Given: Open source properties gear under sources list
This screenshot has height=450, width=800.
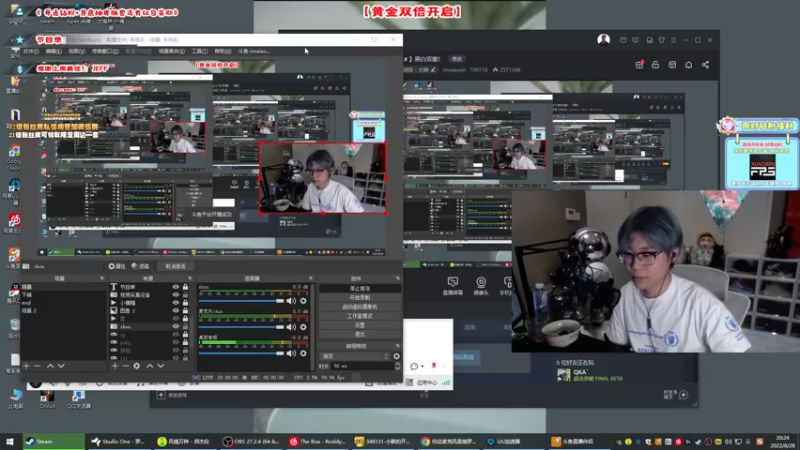Looking at the screenshot, I should coord(137,366).
